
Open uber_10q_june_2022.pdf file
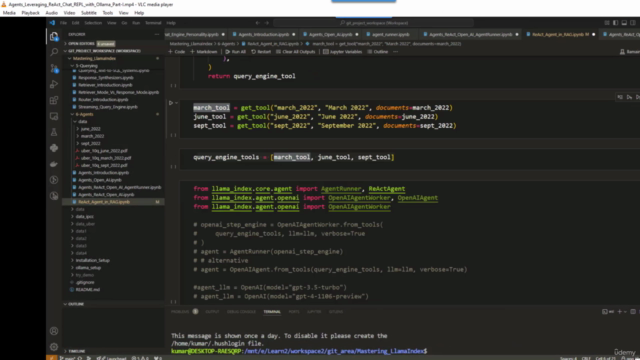pyautogui.click(x=104, y=151)
